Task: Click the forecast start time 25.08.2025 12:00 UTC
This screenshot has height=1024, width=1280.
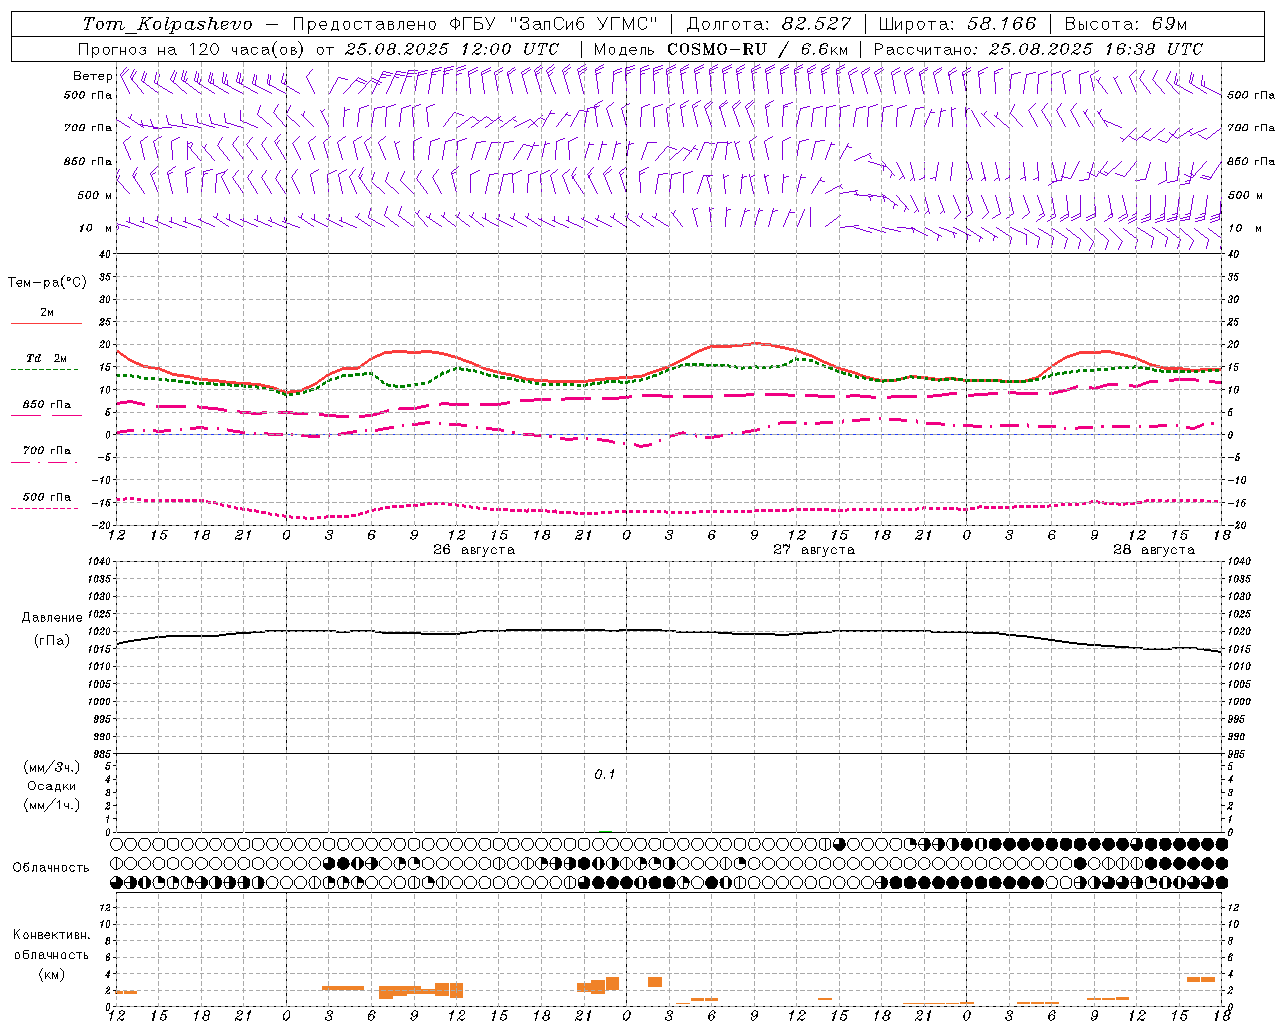Action: (x=452, y=49)
